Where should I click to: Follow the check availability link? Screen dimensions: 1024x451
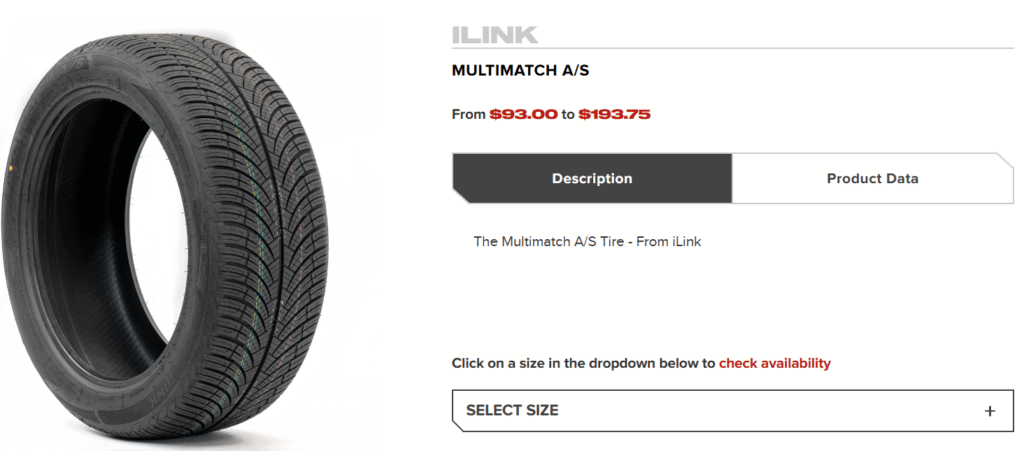pos(774,363)
